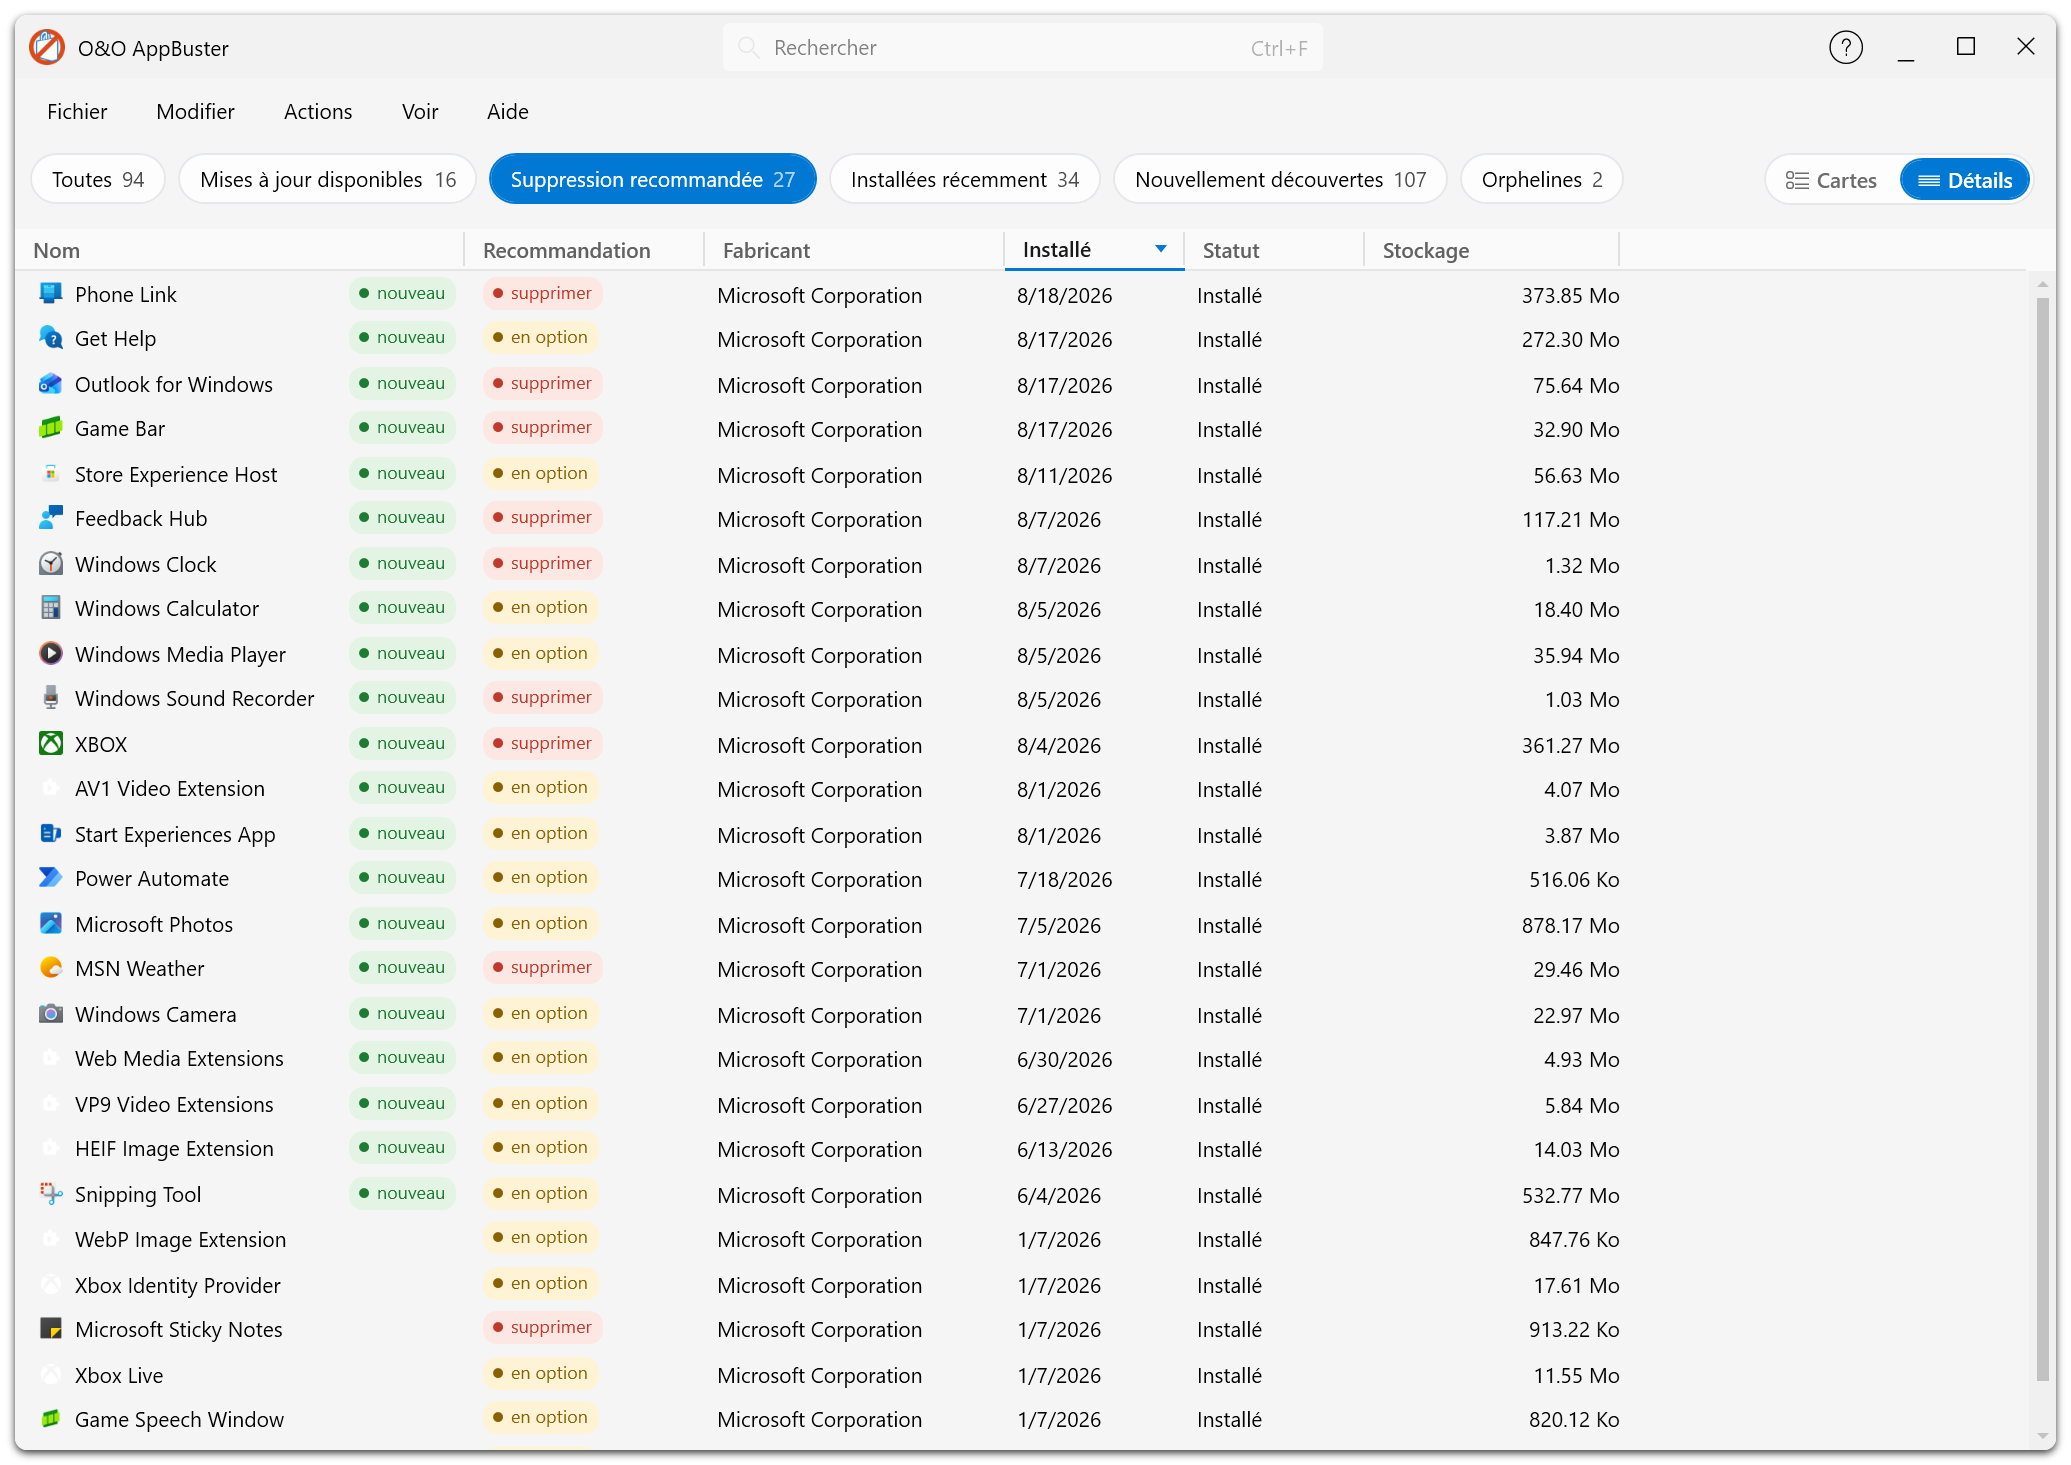Click the Microsoft Sticky Notes icon
The image size is (2071, 1465).
(x=50, y=1328)
